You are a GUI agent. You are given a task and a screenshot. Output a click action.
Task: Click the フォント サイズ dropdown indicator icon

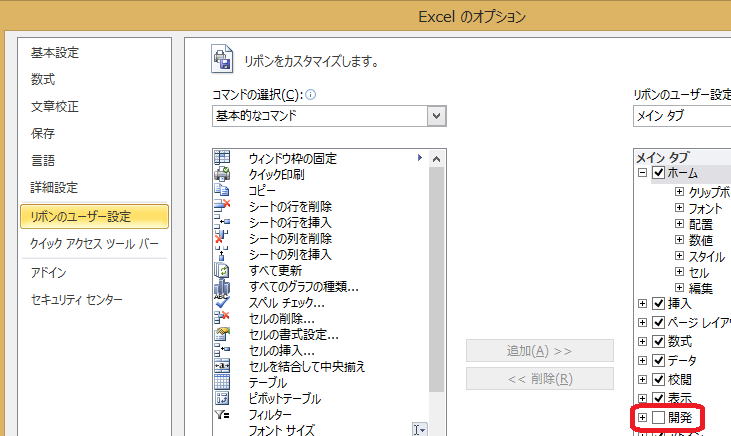(x=419, y=429)
